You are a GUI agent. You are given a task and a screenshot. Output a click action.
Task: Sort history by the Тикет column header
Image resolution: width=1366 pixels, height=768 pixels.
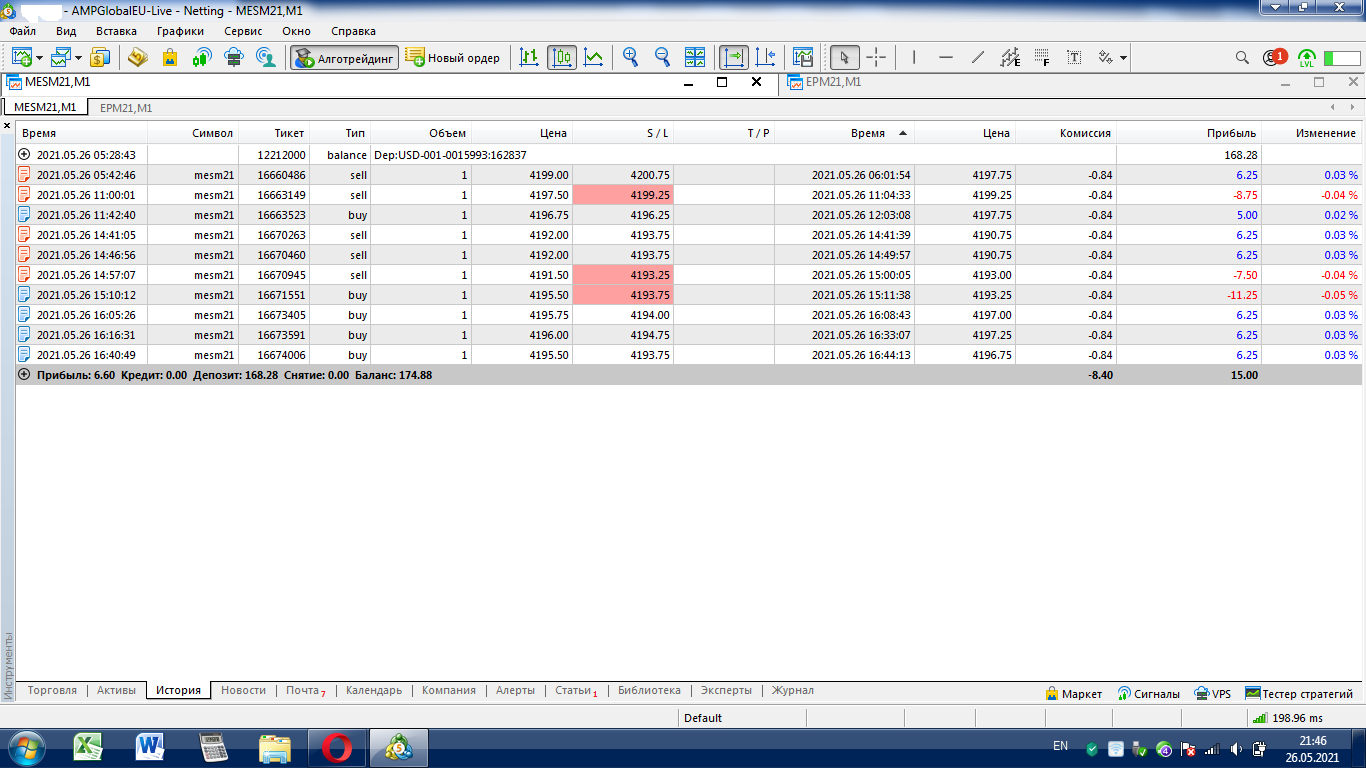coord(274,133)
